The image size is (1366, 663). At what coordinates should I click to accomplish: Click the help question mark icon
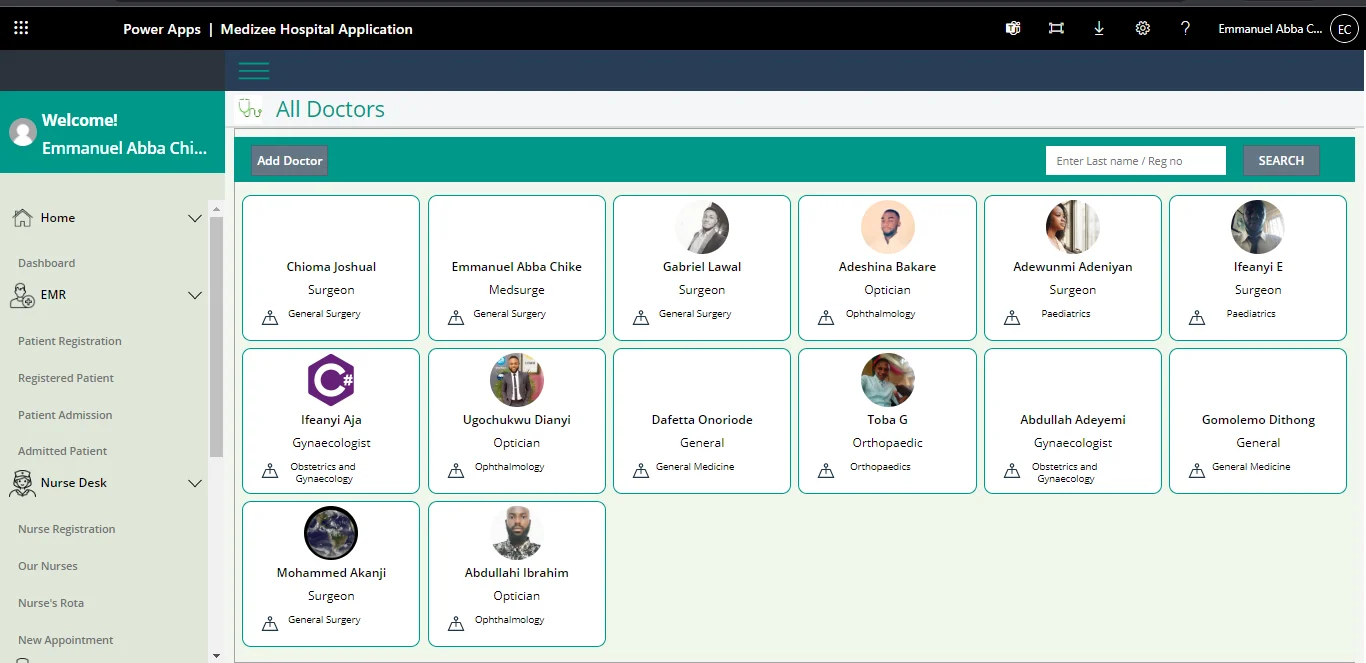1185,29
